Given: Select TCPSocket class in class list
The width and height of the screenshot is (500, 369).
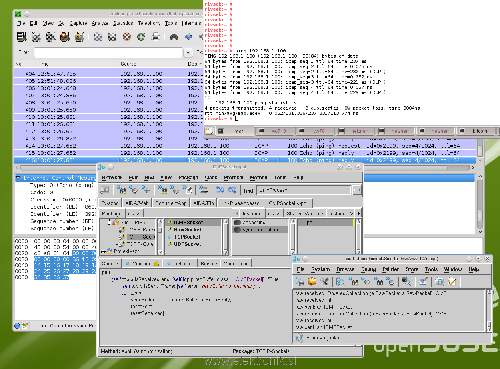Looking at the screenshot, I should 187,237.
